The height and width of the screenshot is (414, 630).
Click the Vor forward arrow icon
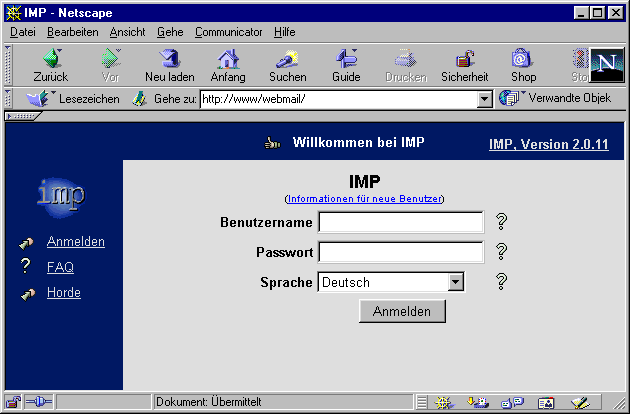[110, 58]
